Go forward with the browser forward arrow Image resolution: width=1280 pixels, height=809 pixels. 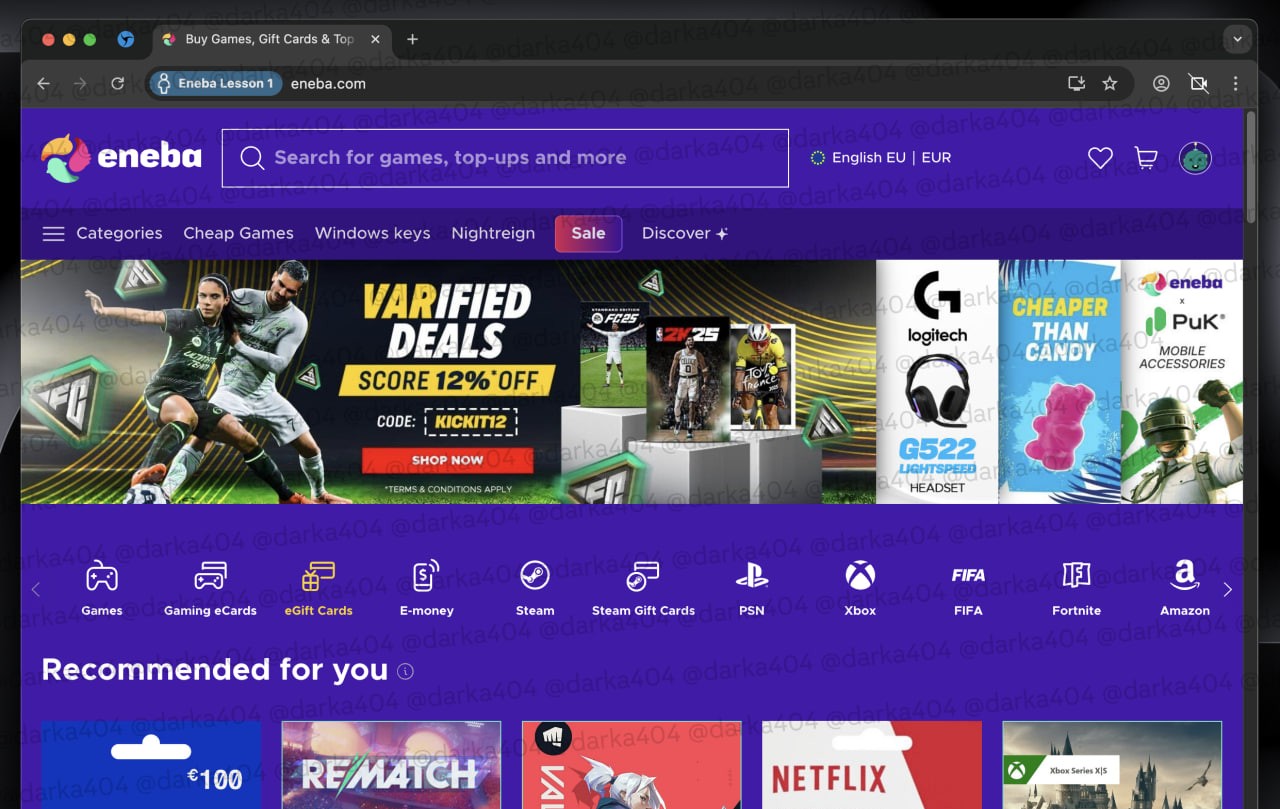coord(80,84)
